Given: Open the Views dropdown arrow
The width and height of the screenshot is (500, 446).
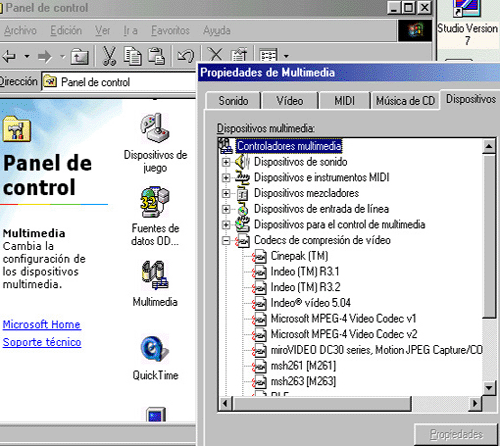Looking at the screenshot, I should click(286, 56).
